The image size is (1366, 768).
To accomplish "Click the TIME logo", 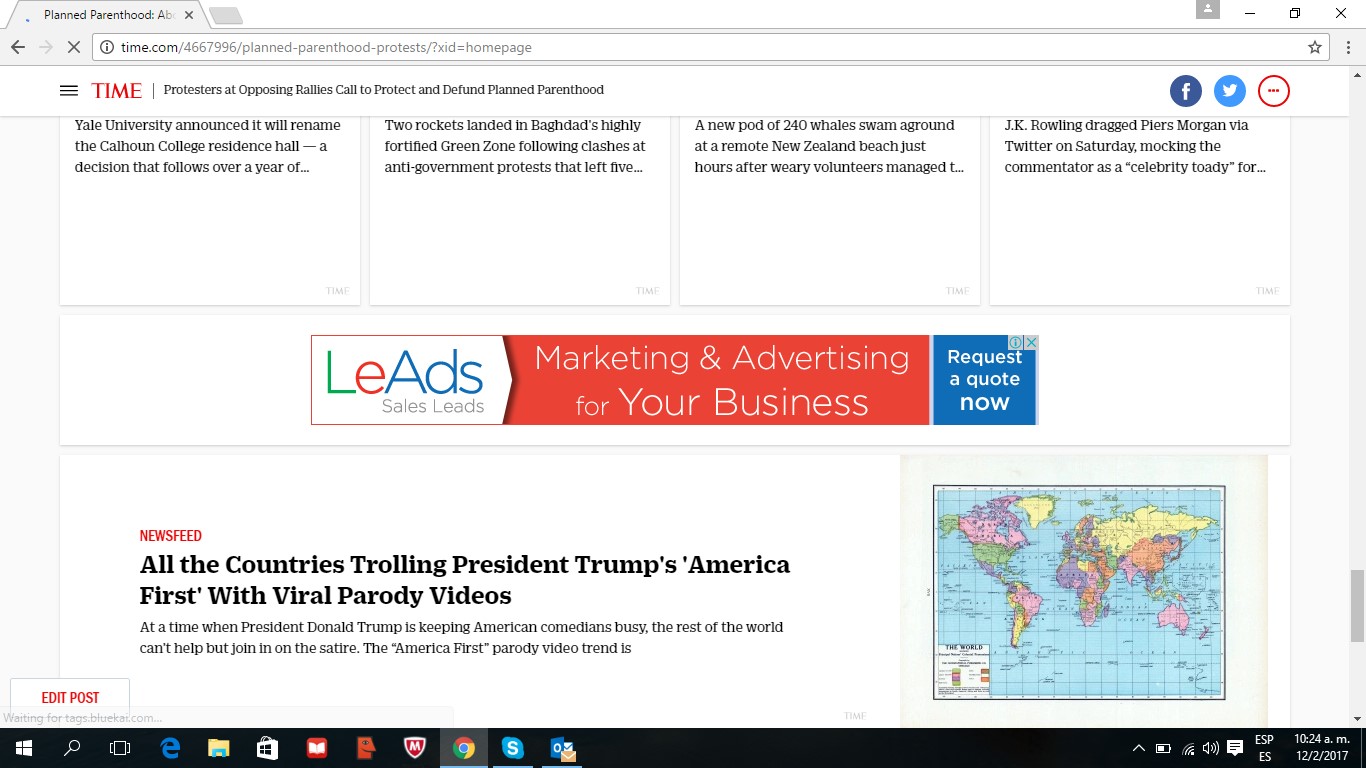I will 117,90.
